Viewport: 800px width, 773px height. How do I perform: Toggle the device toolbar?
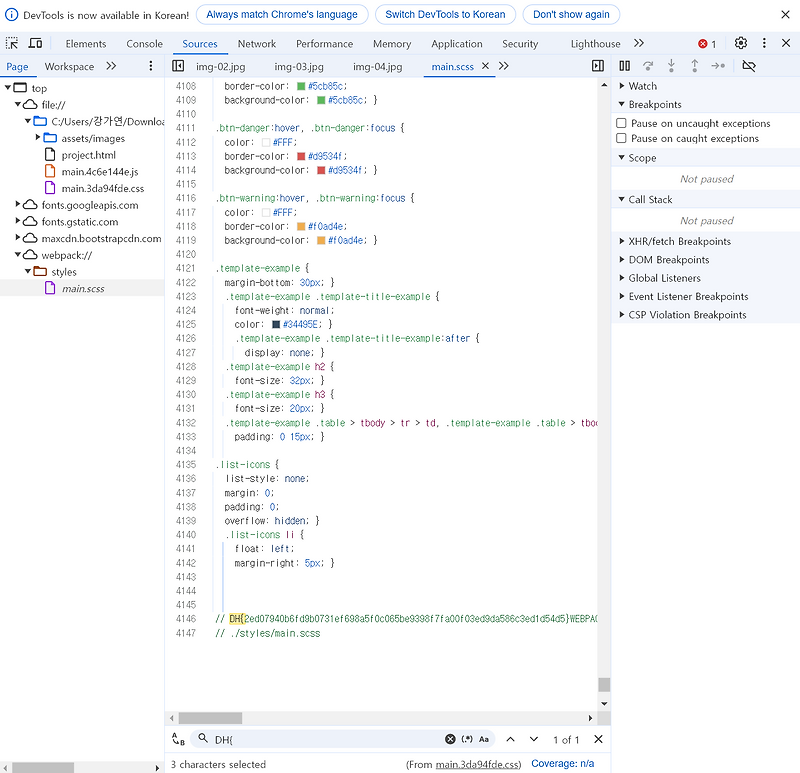(x=37, y=43)
